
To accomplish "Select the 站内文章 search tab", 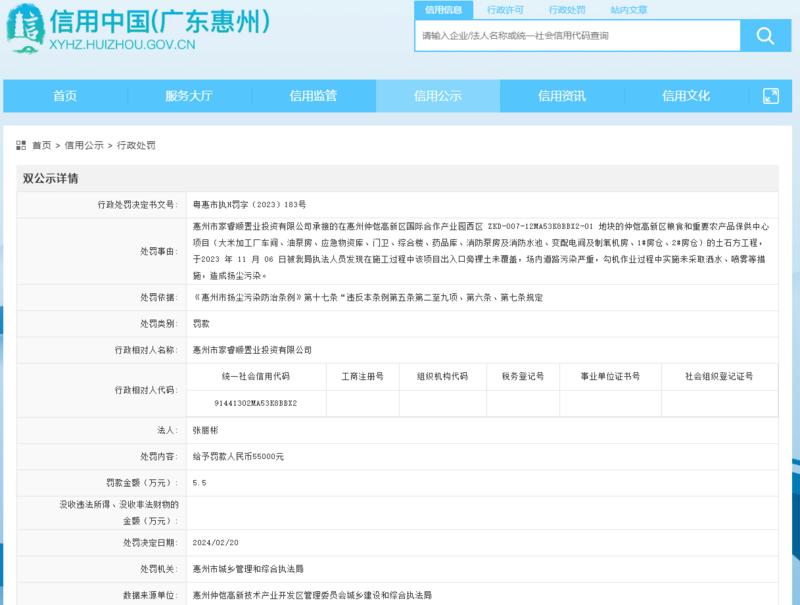I will (629, 10).
